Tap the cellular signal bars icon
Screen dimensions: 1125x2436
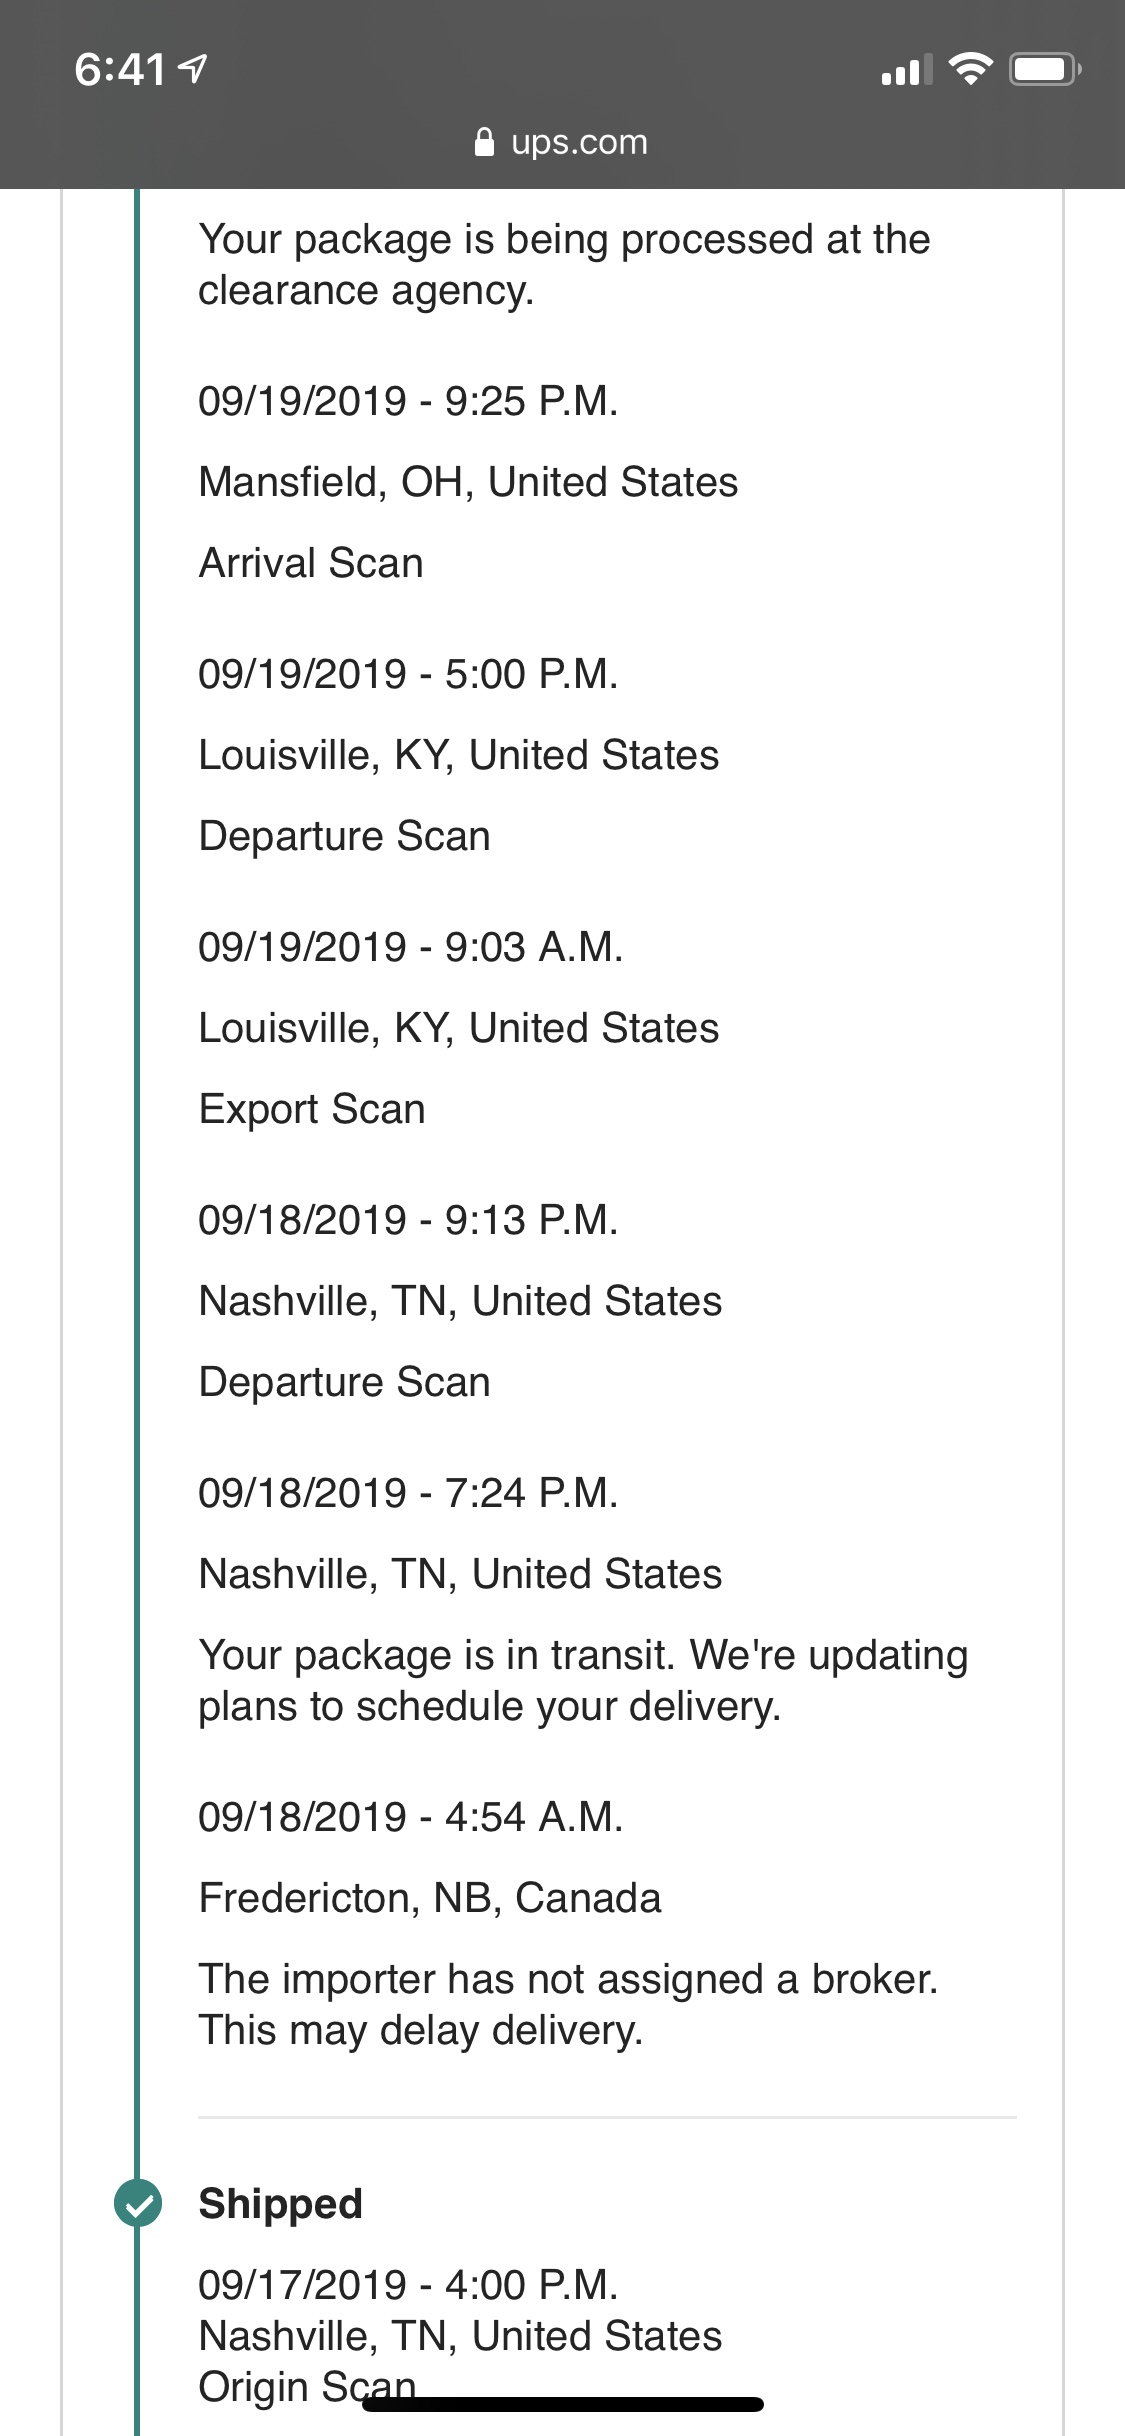[906, 71]
